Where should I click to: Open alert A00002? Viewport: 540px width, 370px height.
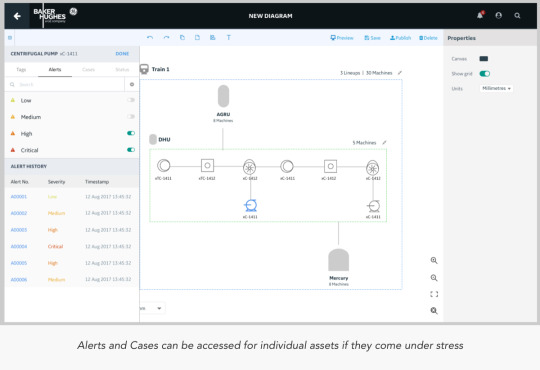(x=19, y=213)
